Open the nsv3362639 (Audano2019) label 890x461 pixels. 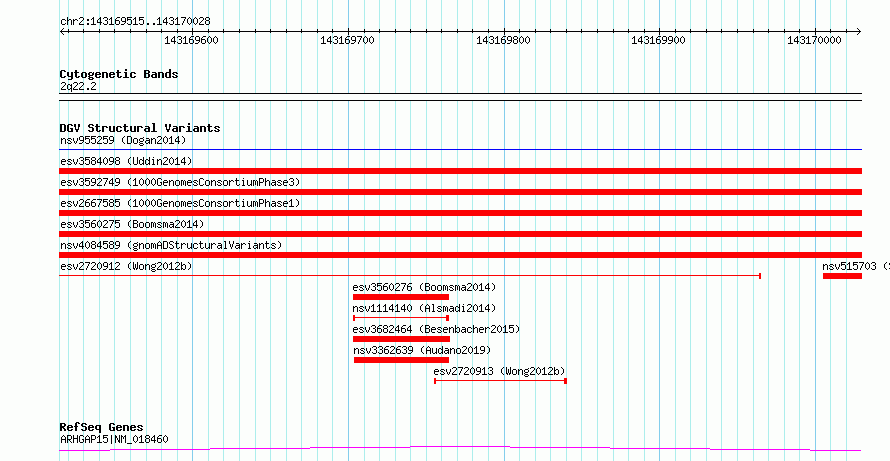coord(422,350)
